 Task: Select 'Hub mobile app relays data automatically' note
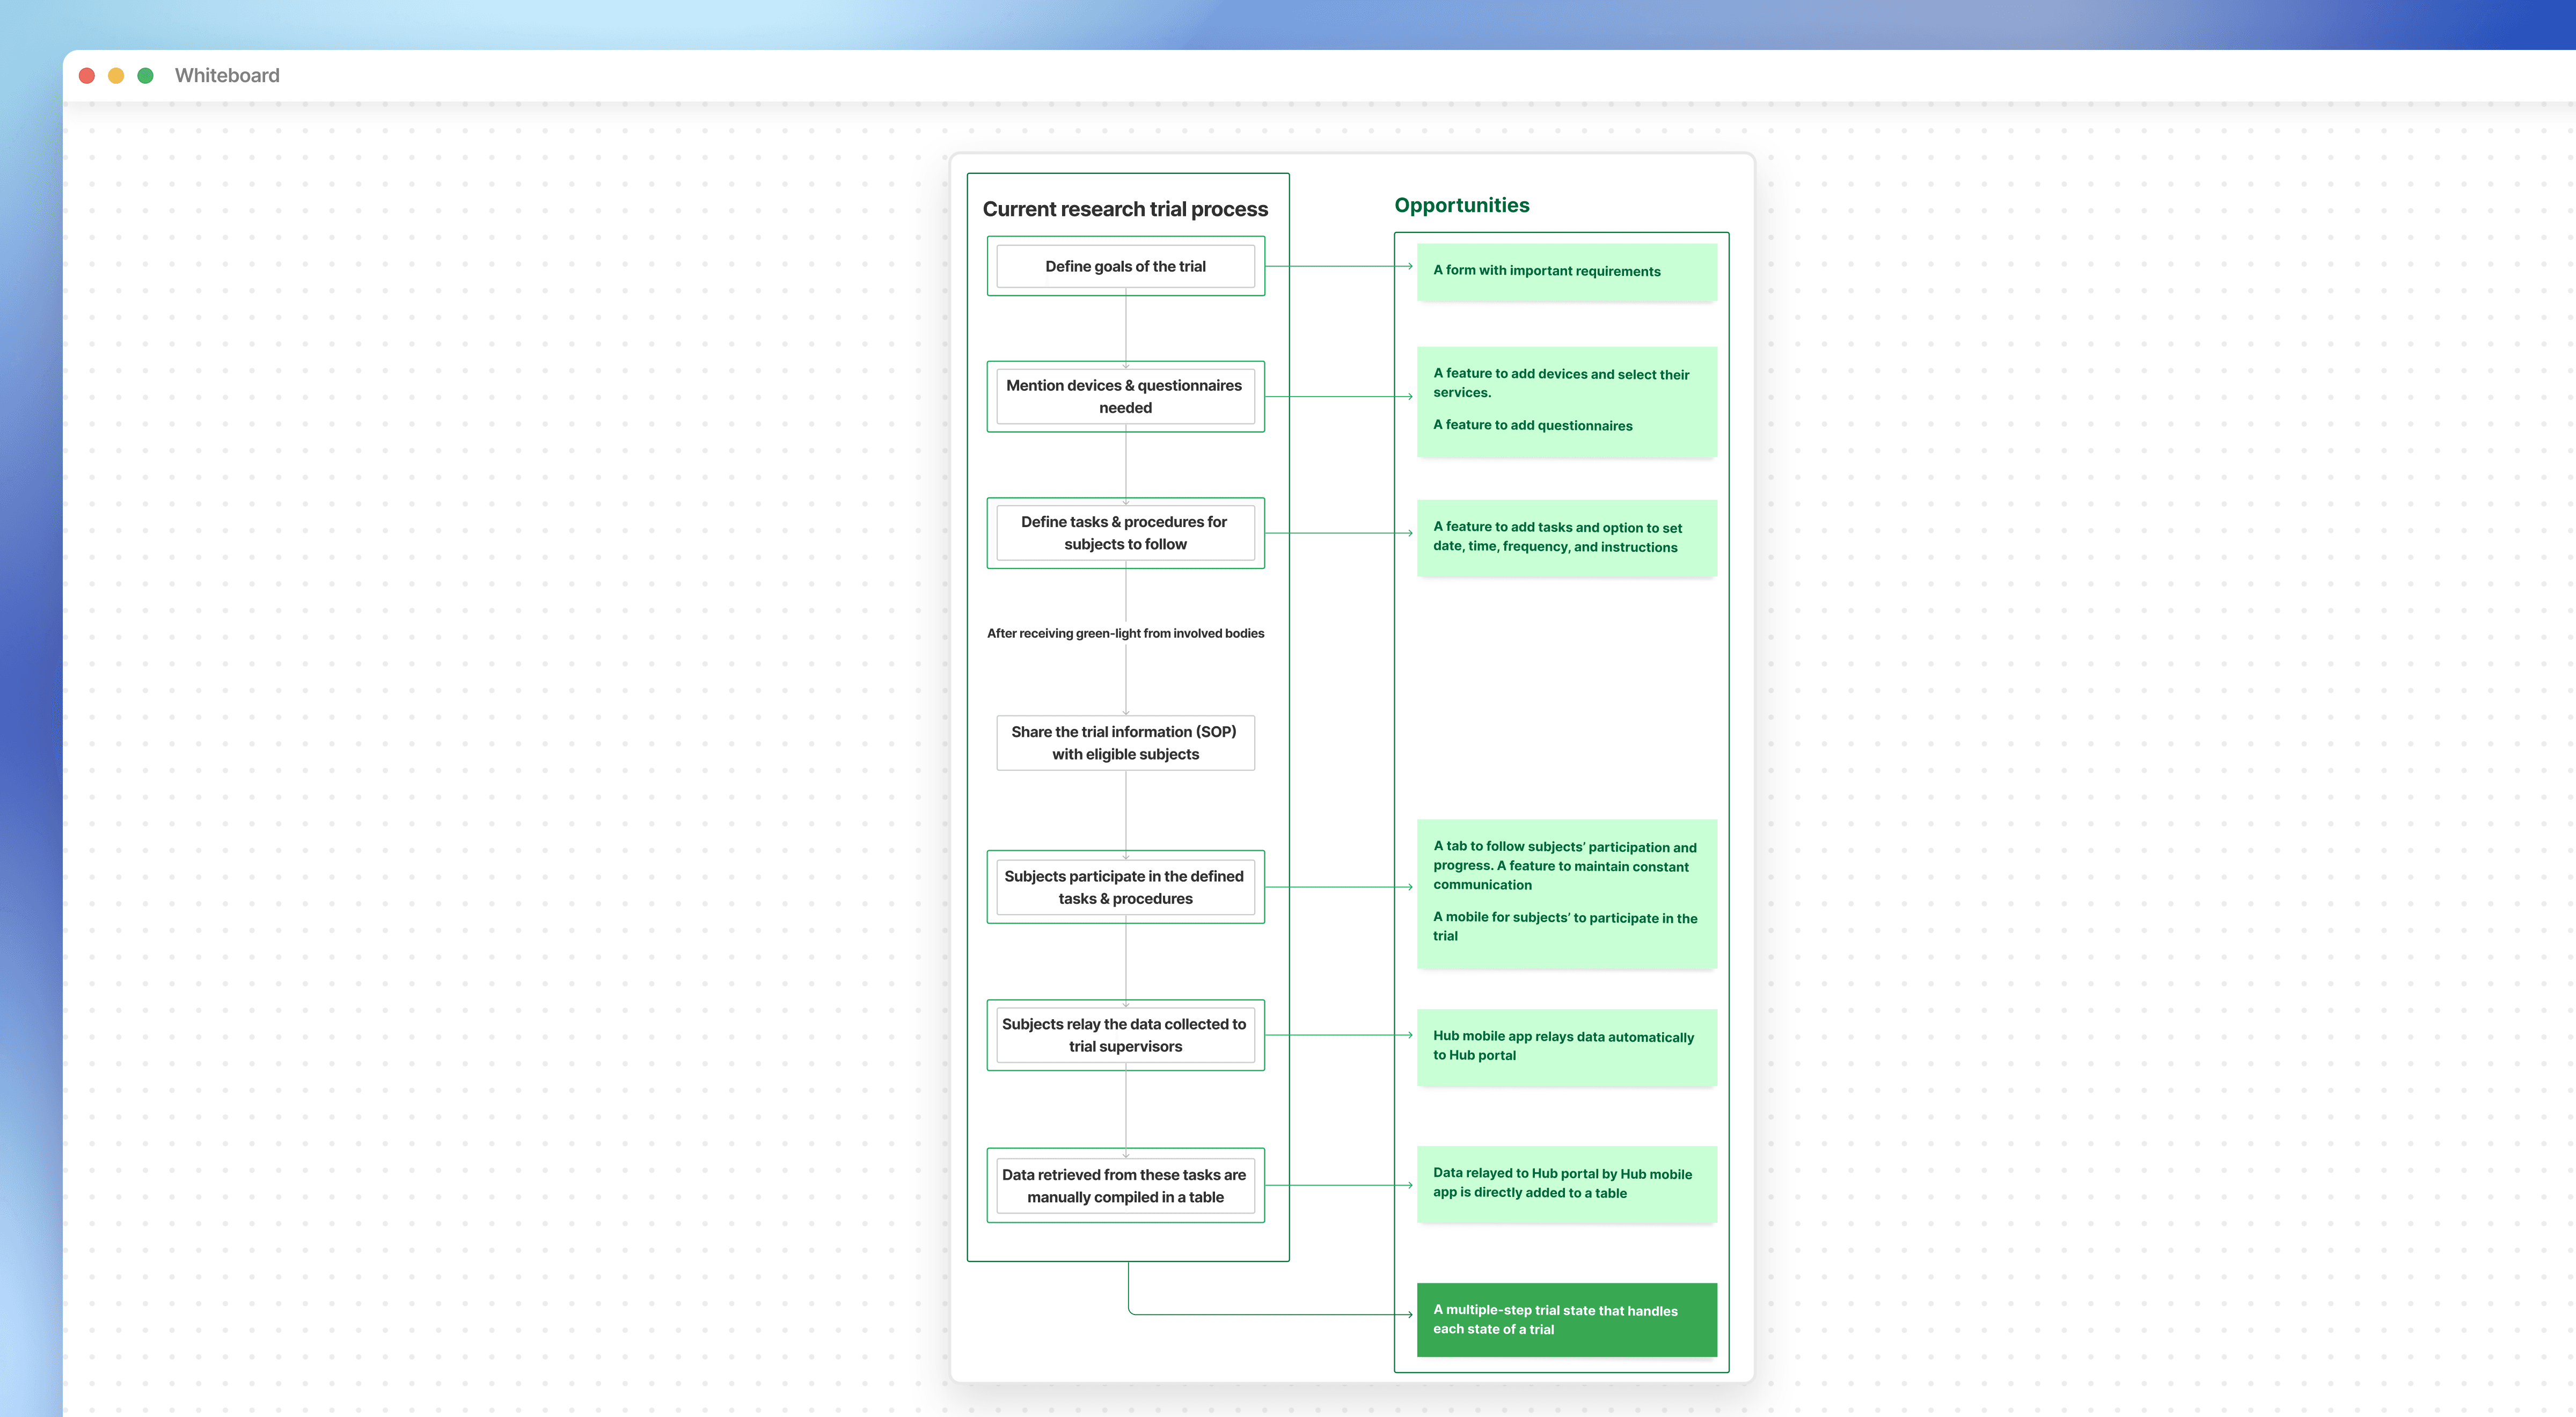pyautogui.click(x=1566, y=1045)
